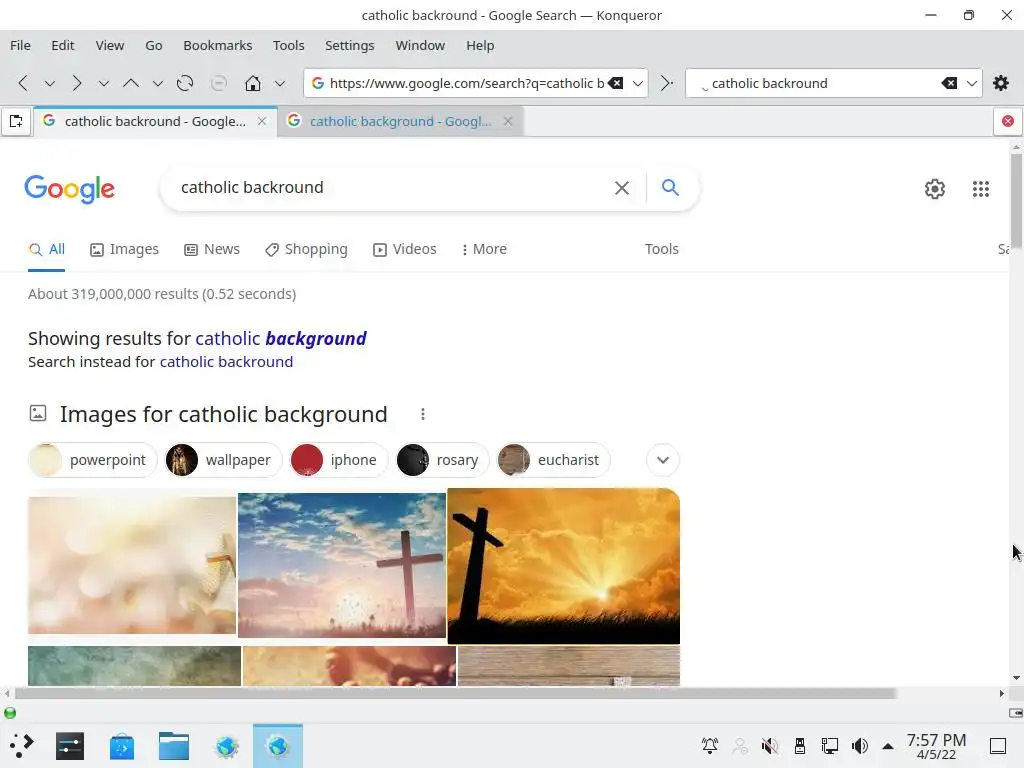
Task: Select the wallpaper filter chip
Action: pos(223,460)
